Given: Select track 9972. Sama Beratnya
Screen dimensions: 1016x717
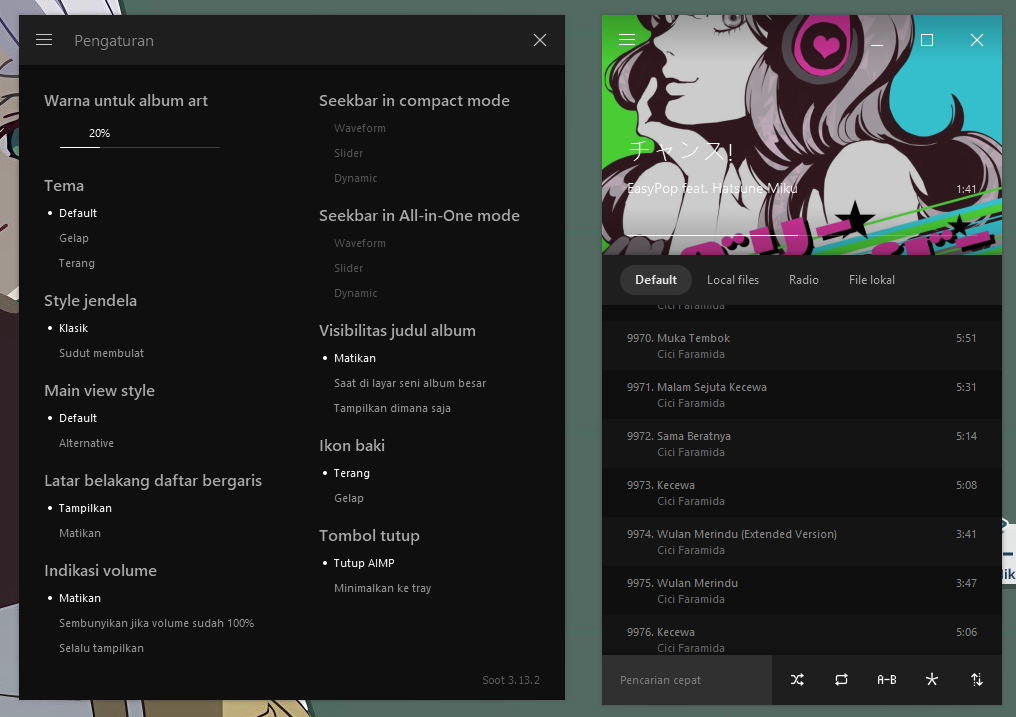Looking at the screenshot, I should point(802,444).
